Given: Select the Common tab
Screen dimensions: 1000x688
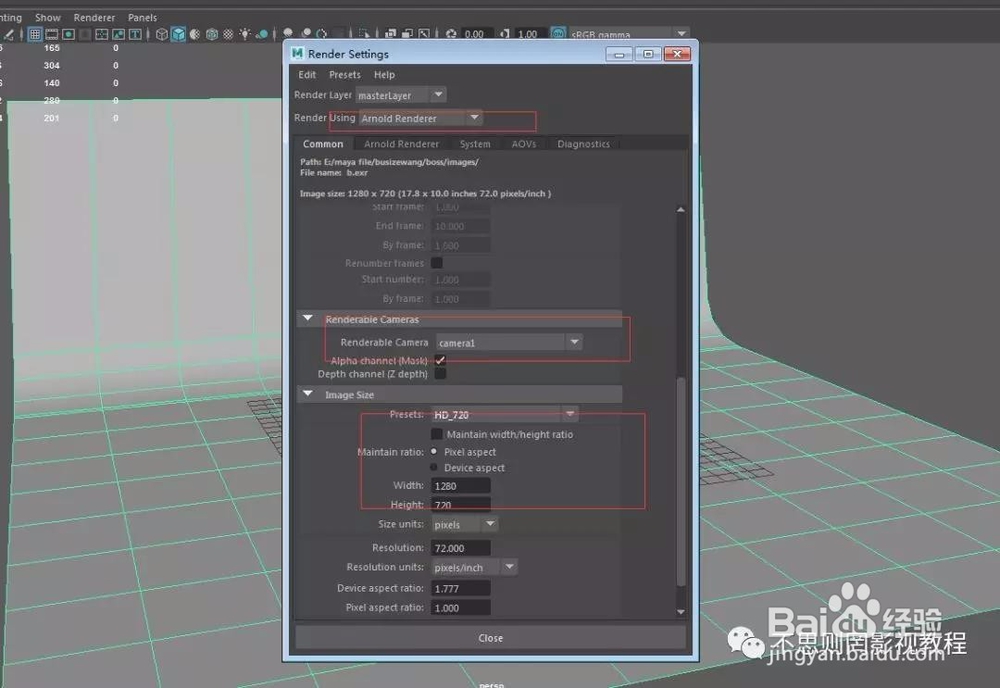Looking at the screenshot, I should [x=323, y=144].
